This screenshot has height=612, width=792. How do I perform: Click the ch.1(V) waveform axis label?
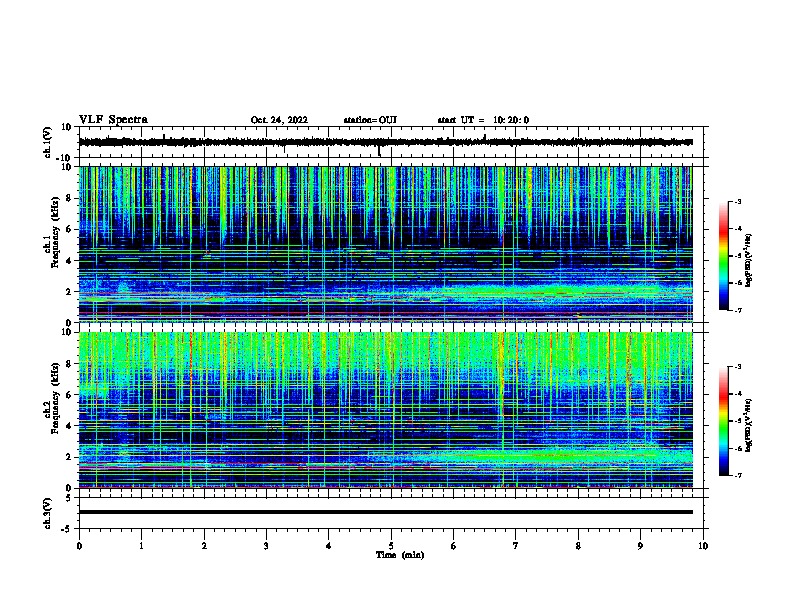tap(48, 142)
